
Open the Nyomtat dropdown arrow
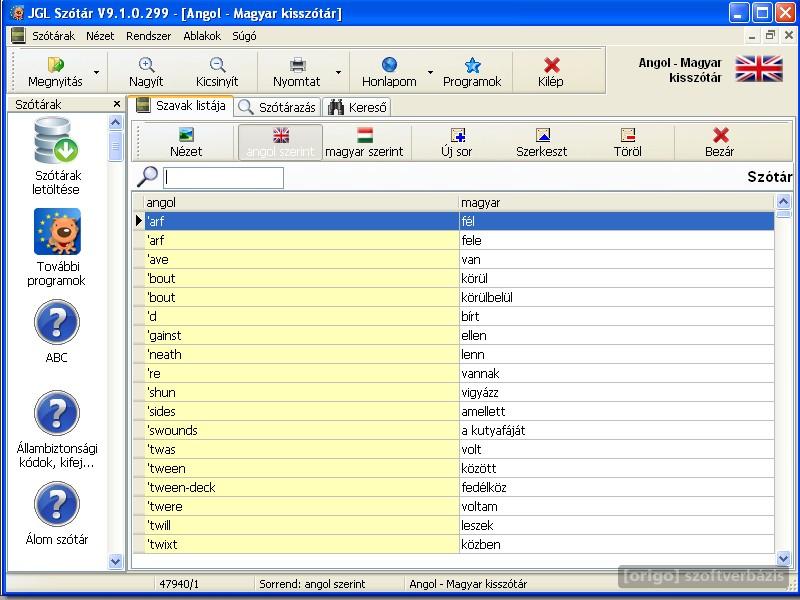338,72
